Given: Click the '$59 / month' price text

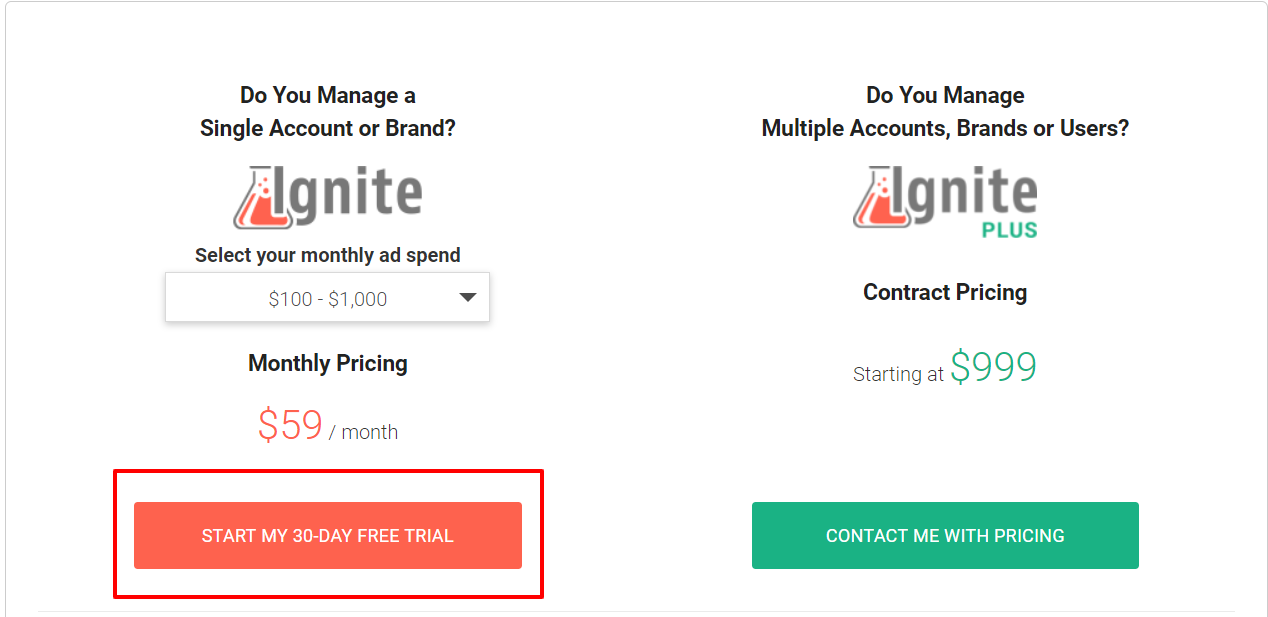Looking at the screenshot, I should (327, 428).
